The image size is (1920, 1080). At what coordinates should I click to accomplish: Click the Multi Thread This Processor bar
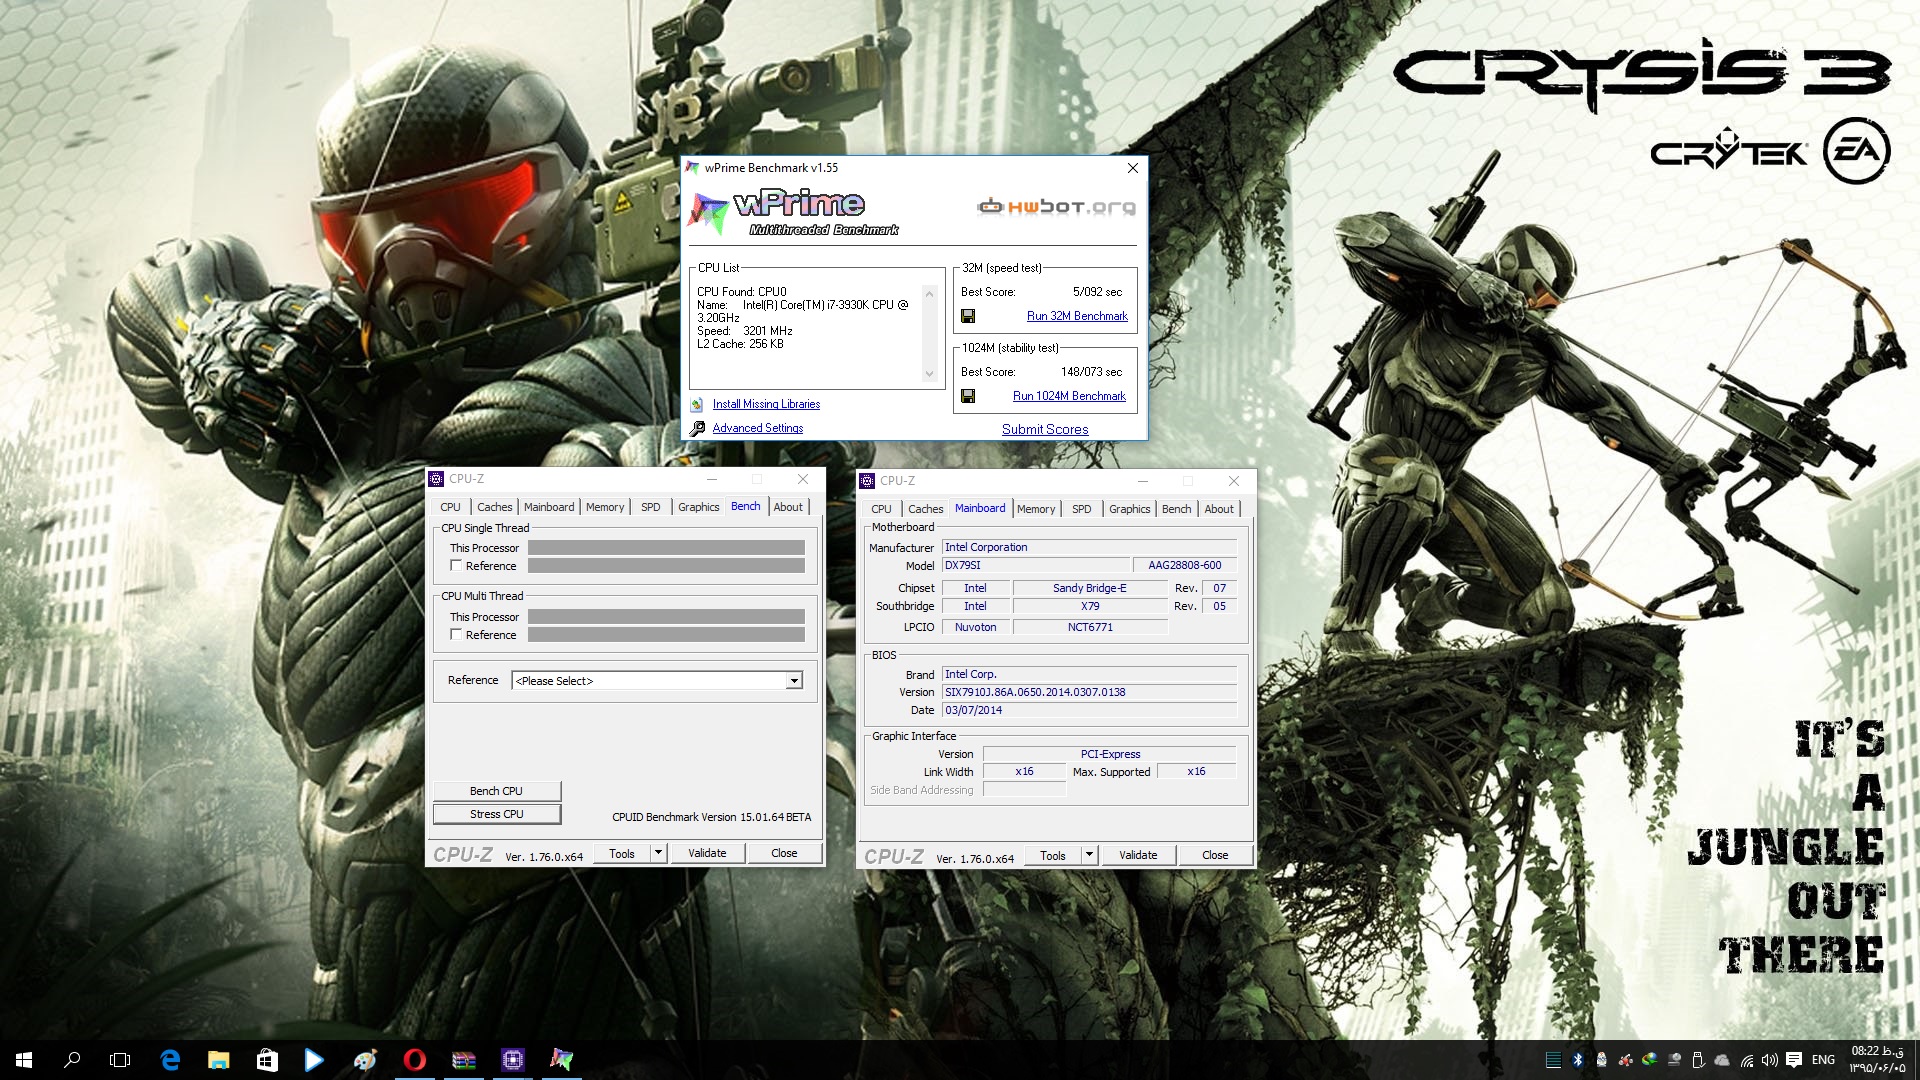coord(666,617)
